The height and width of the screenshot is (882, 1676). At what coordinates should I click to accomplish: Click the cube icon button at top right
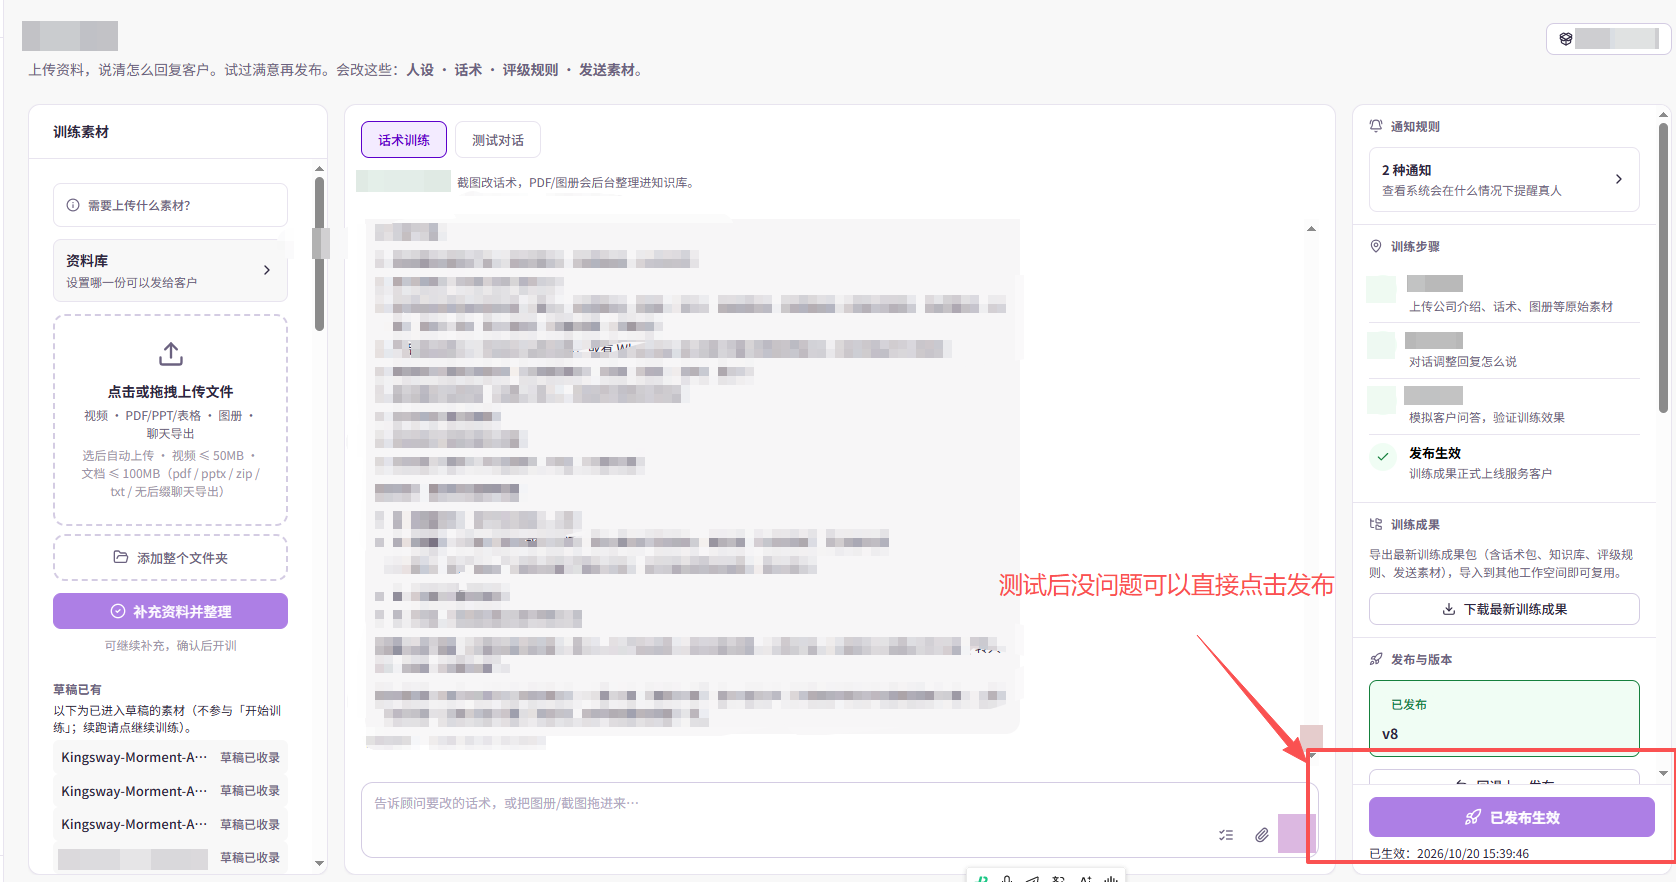click(x=1609, y=39)
